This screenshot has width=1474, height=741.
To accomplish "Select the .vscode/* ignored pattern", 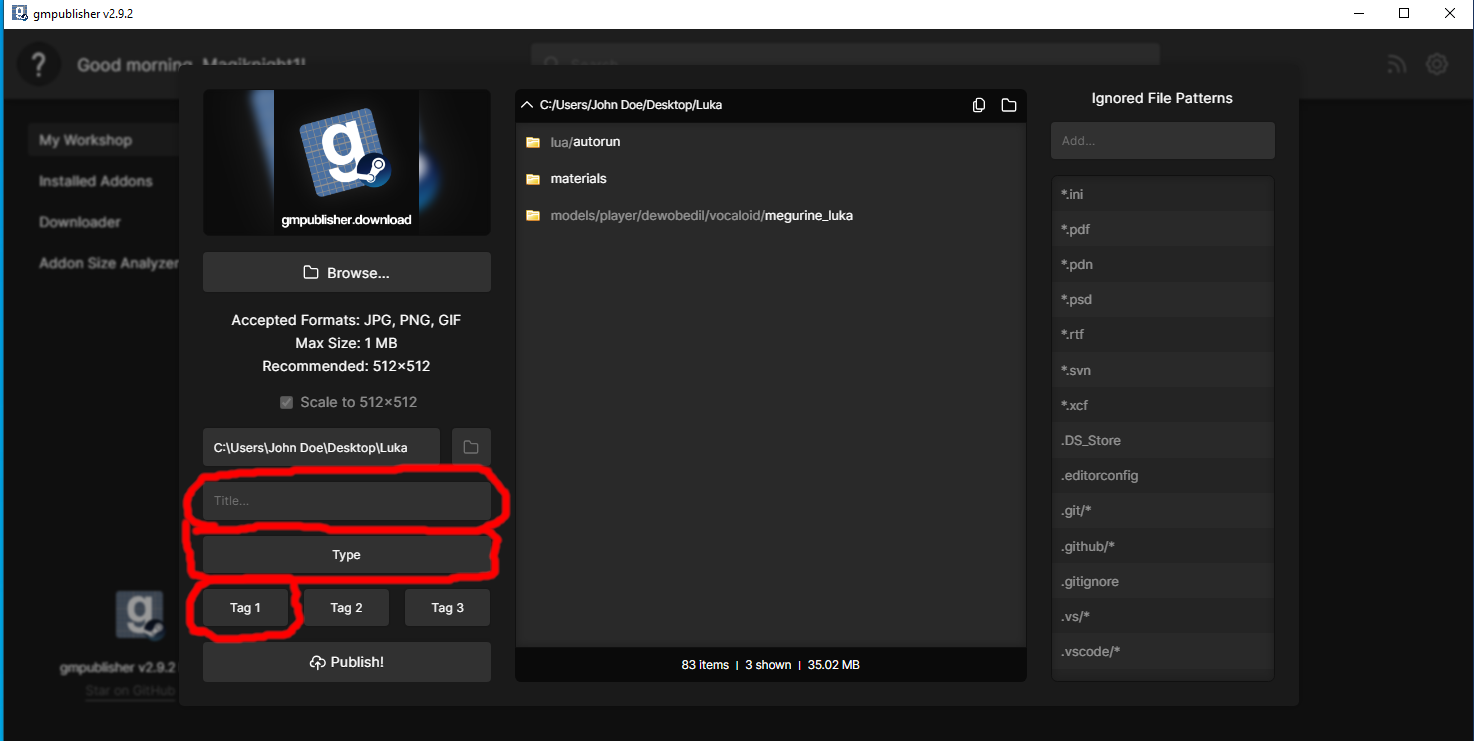I will click(x=1163, y=651).
